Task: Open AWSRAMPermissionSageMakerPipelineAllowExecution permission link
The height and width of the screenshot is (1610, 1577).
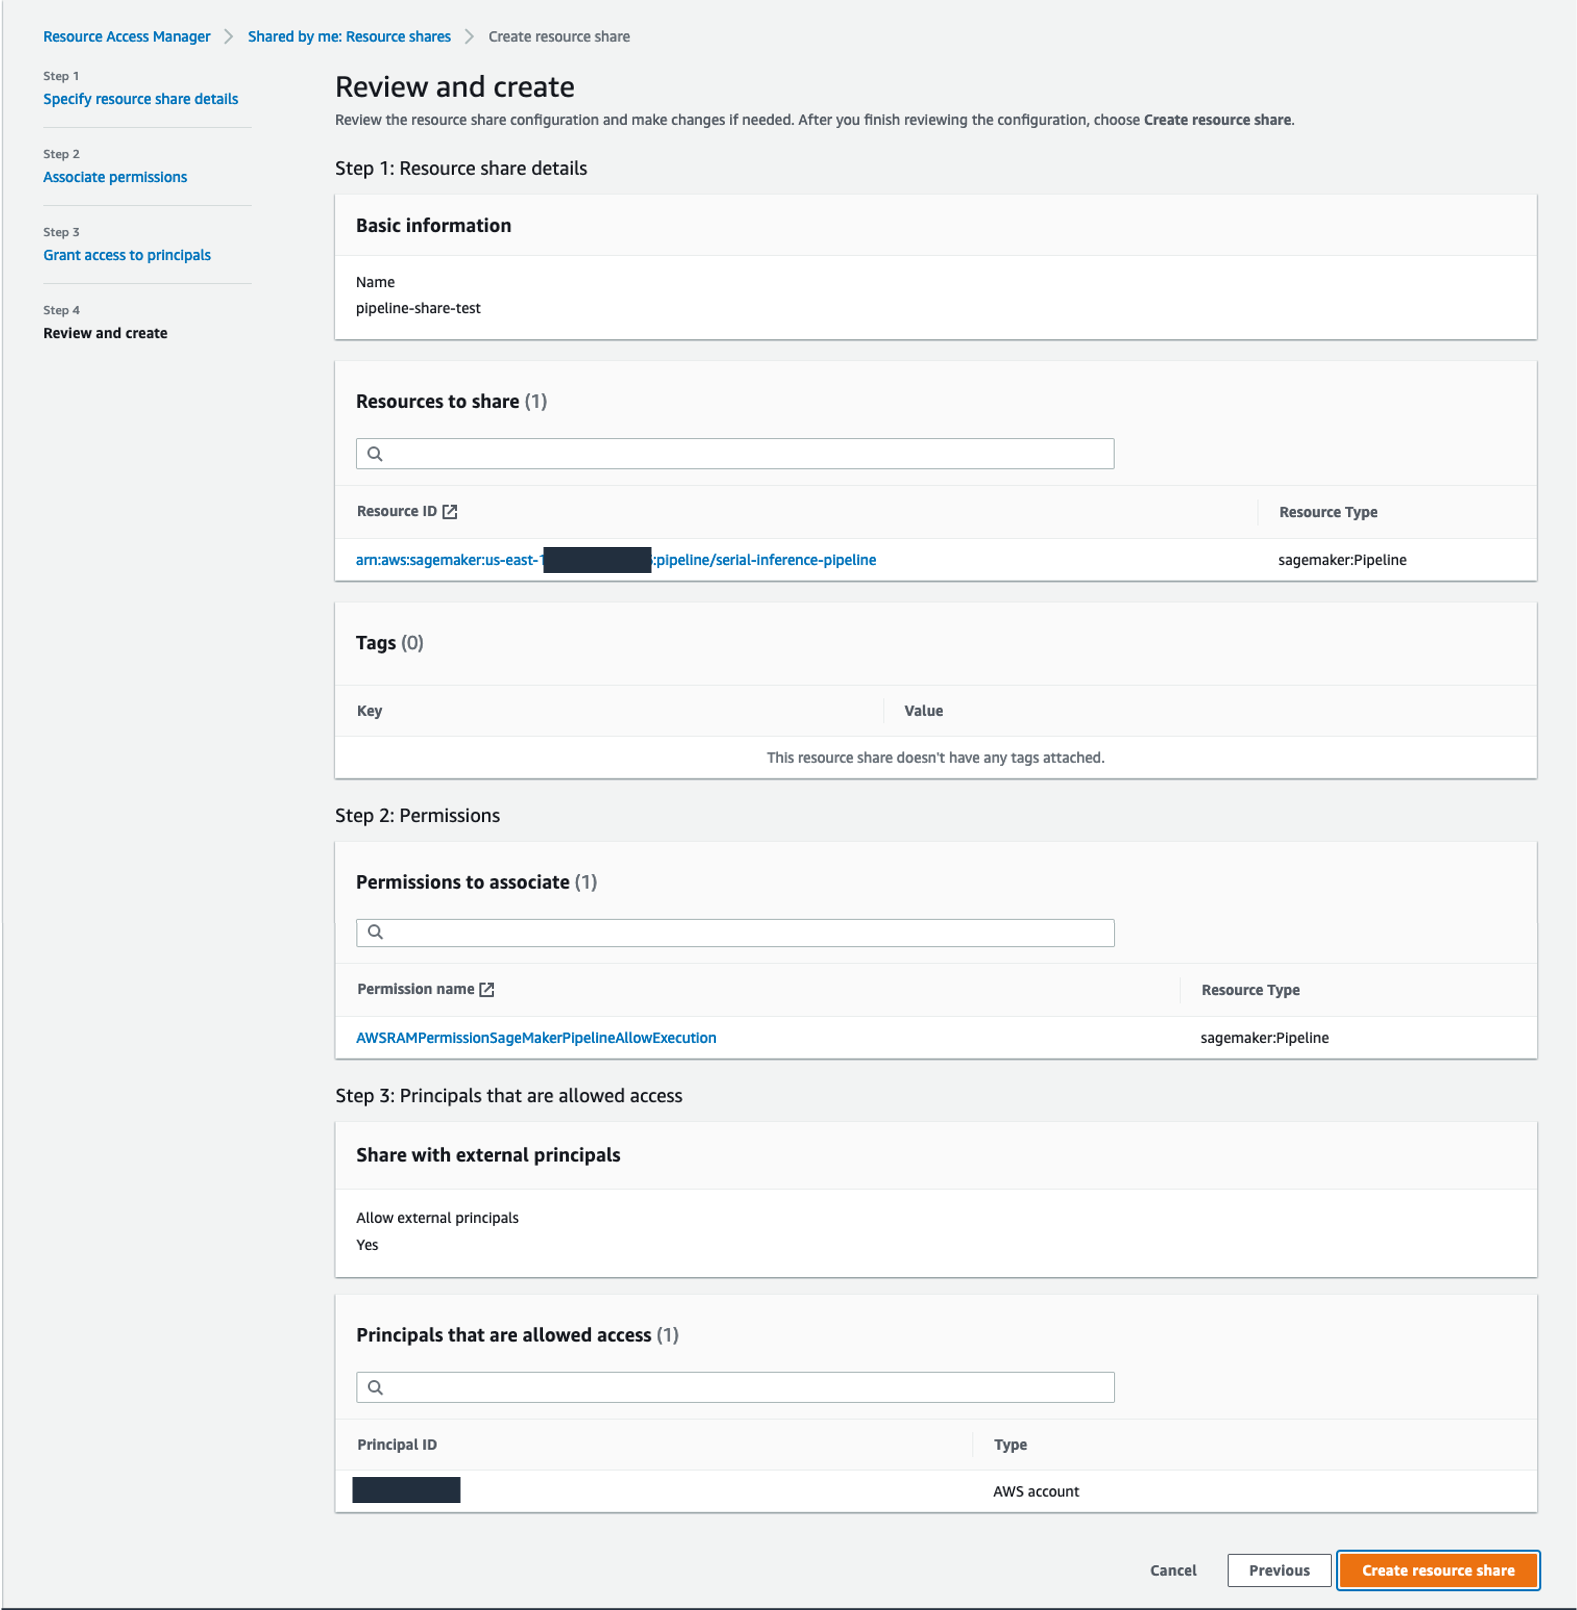Action: 536,1038
